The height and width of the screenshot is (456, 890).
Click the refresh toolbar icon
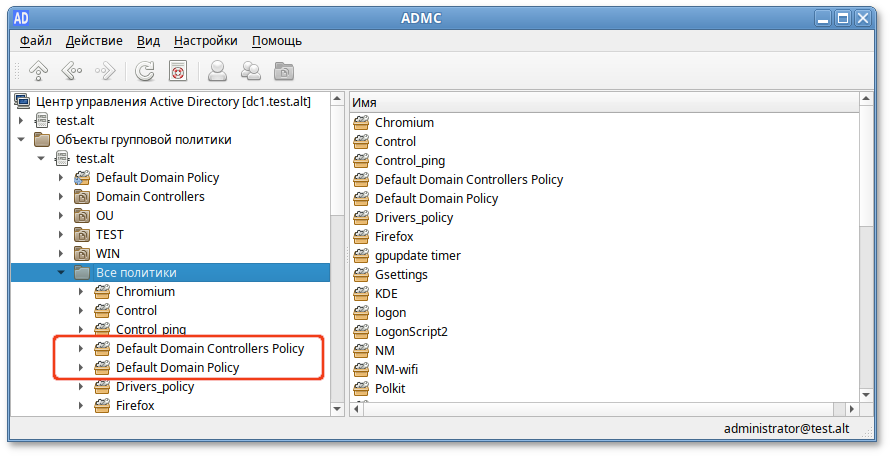point(145,71)
